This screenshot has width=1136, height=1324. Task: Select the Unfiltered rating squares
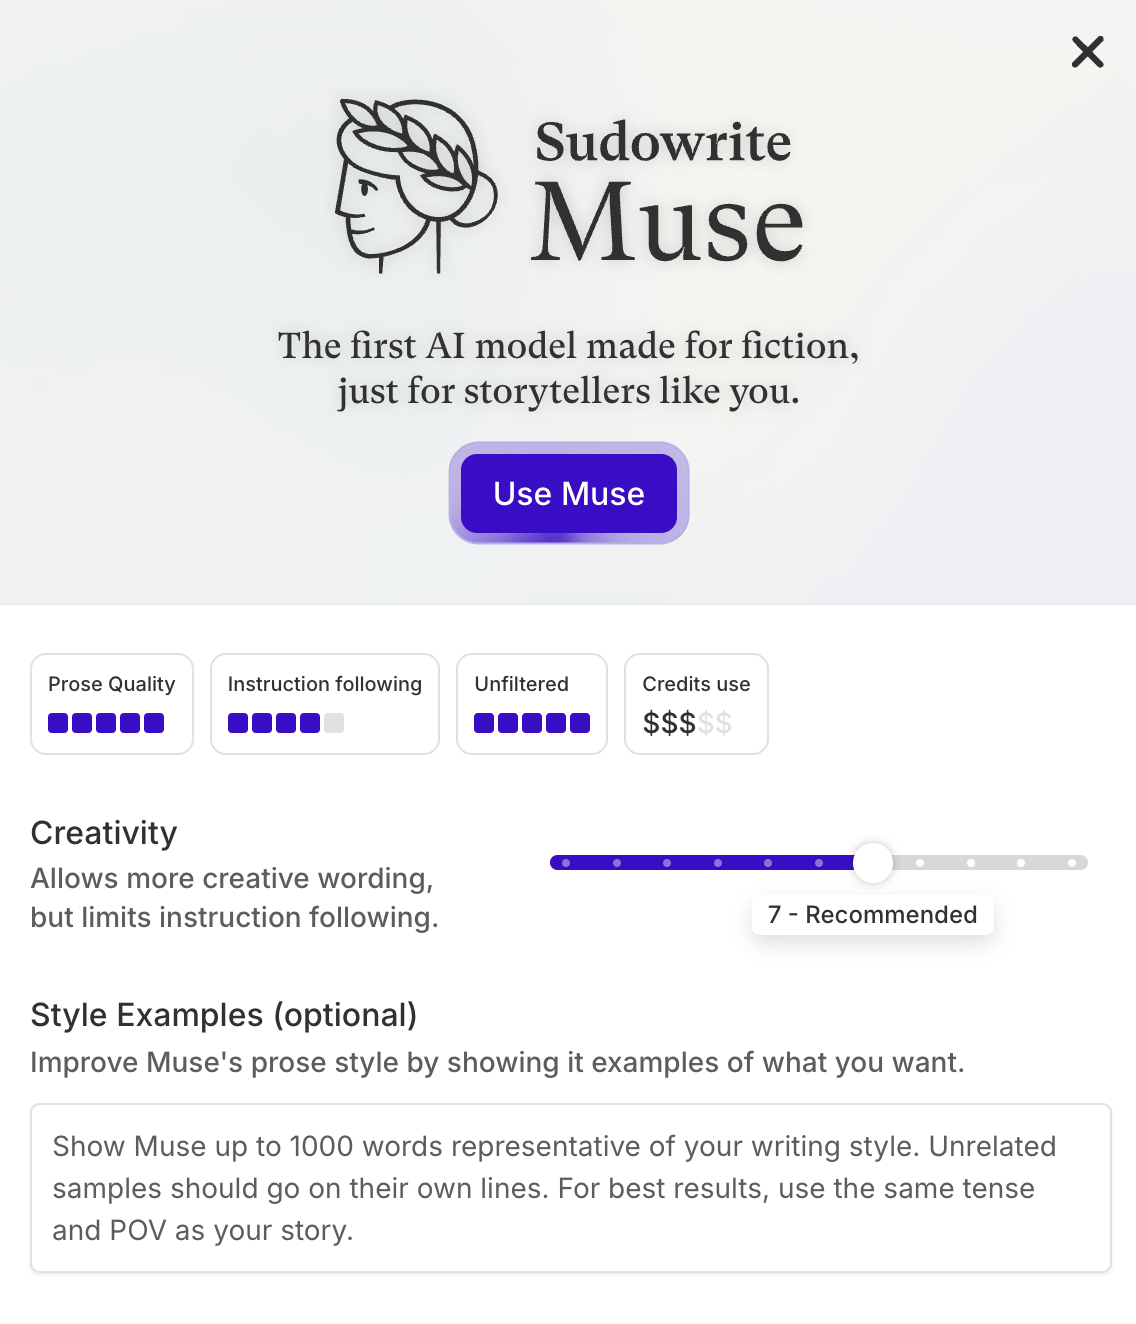point(532,722)
